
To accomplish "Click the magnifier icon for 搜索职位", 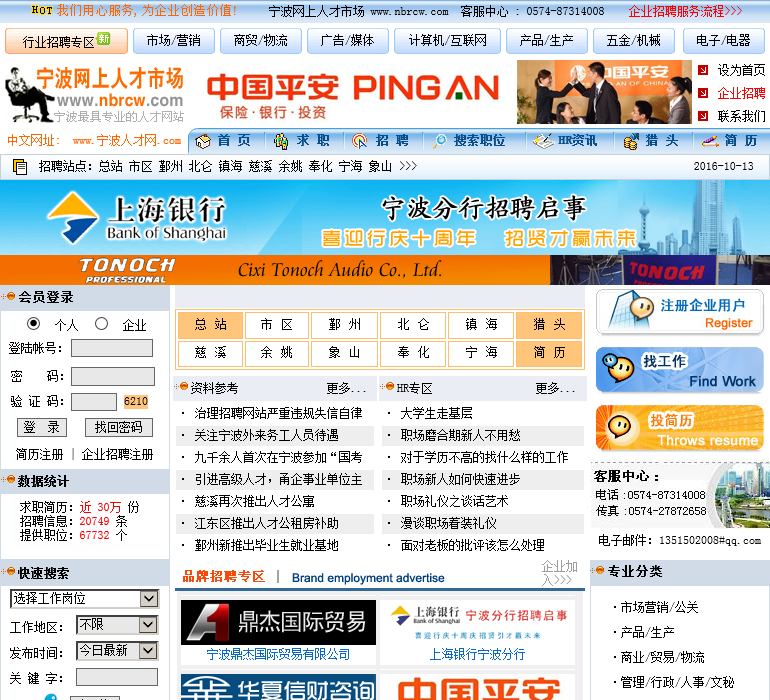I will (439, 141).
